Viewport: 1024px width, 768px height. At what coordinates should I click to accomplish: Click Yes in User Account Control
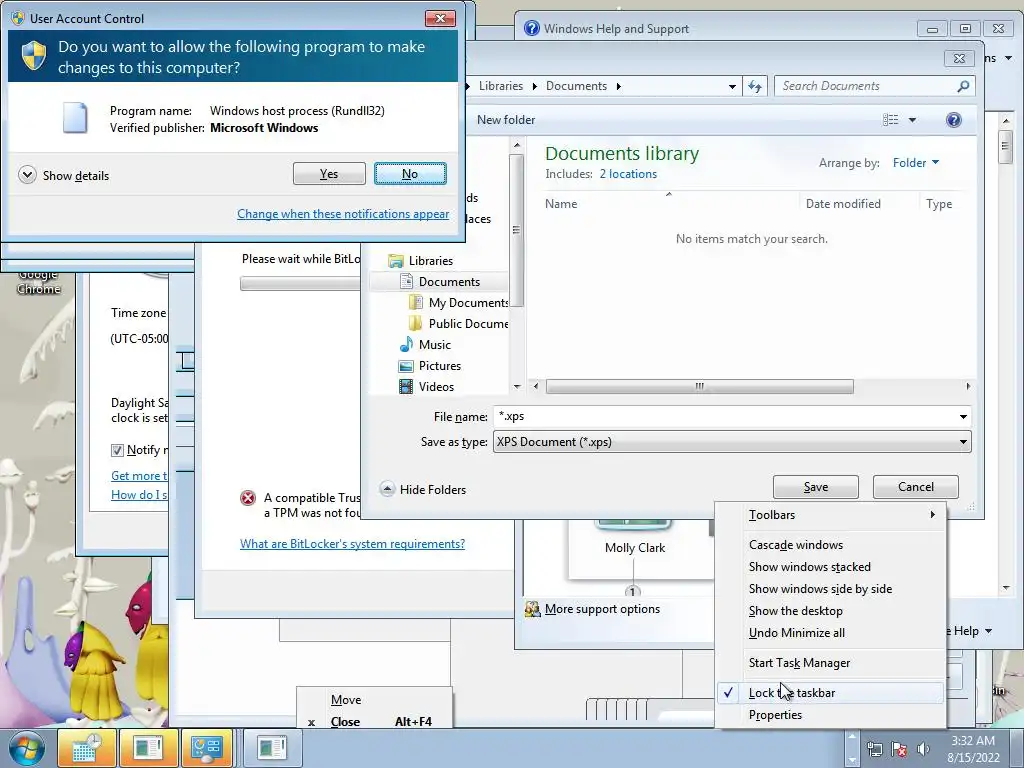(329, 174)
